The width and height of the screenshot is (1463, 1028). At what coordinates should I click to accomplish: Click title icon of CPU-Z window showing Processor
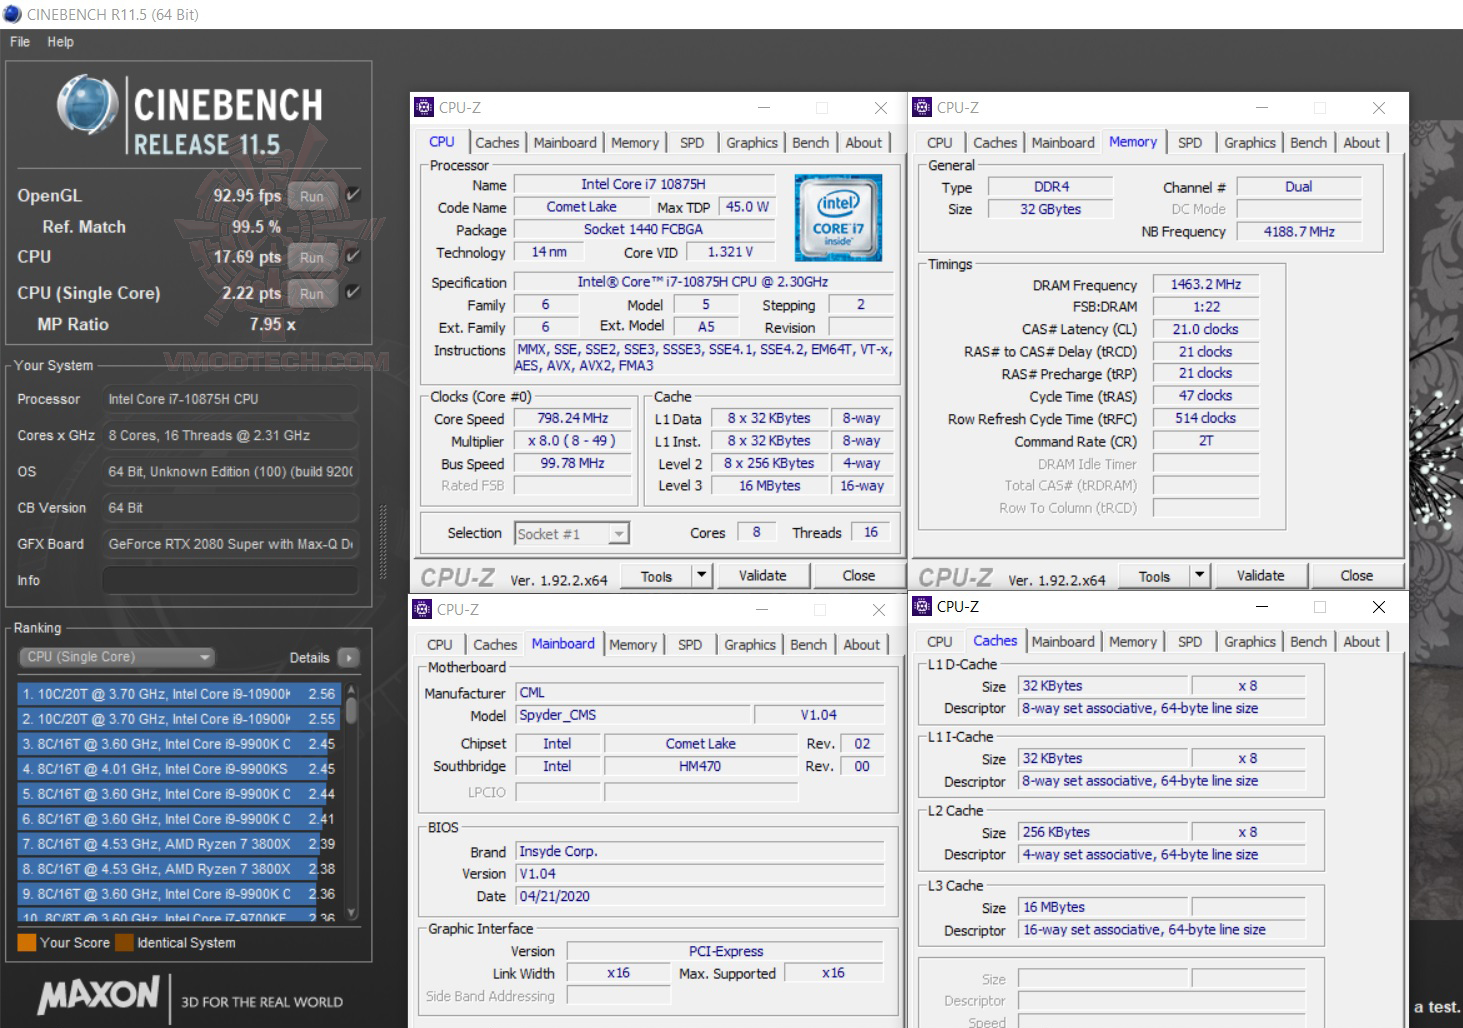point(424,108)
